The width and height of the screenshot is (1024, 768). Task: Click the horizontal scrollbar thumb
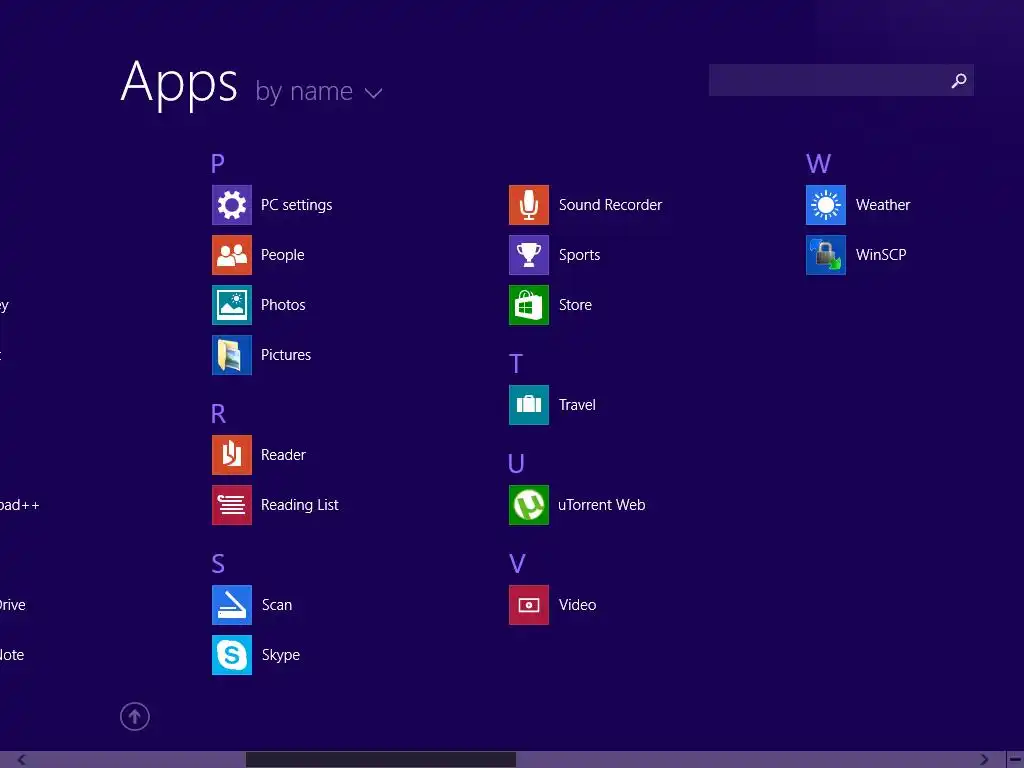[x=381, y=760]
